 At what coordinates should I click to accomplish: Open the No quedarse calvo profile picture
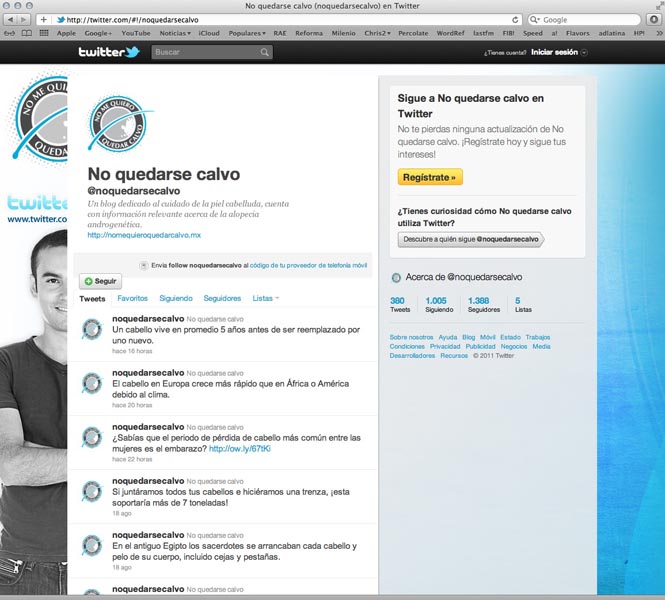click(x=120, y=124)
